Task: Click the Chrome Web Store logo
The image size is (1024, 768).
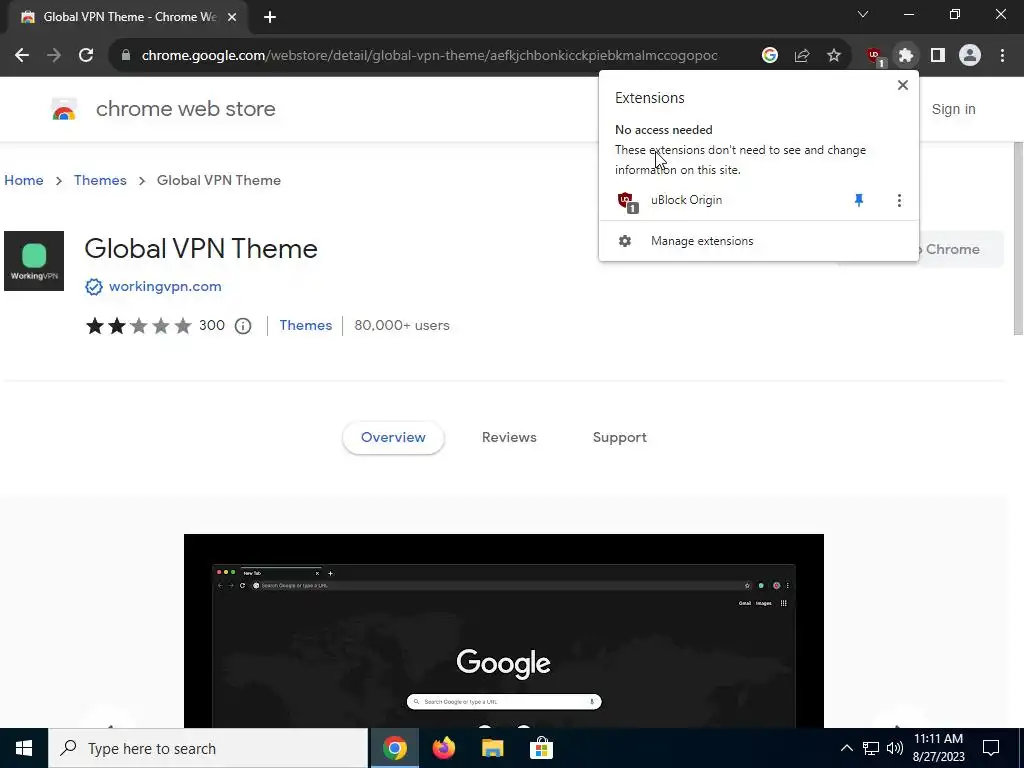Action: tap(64, 110)
